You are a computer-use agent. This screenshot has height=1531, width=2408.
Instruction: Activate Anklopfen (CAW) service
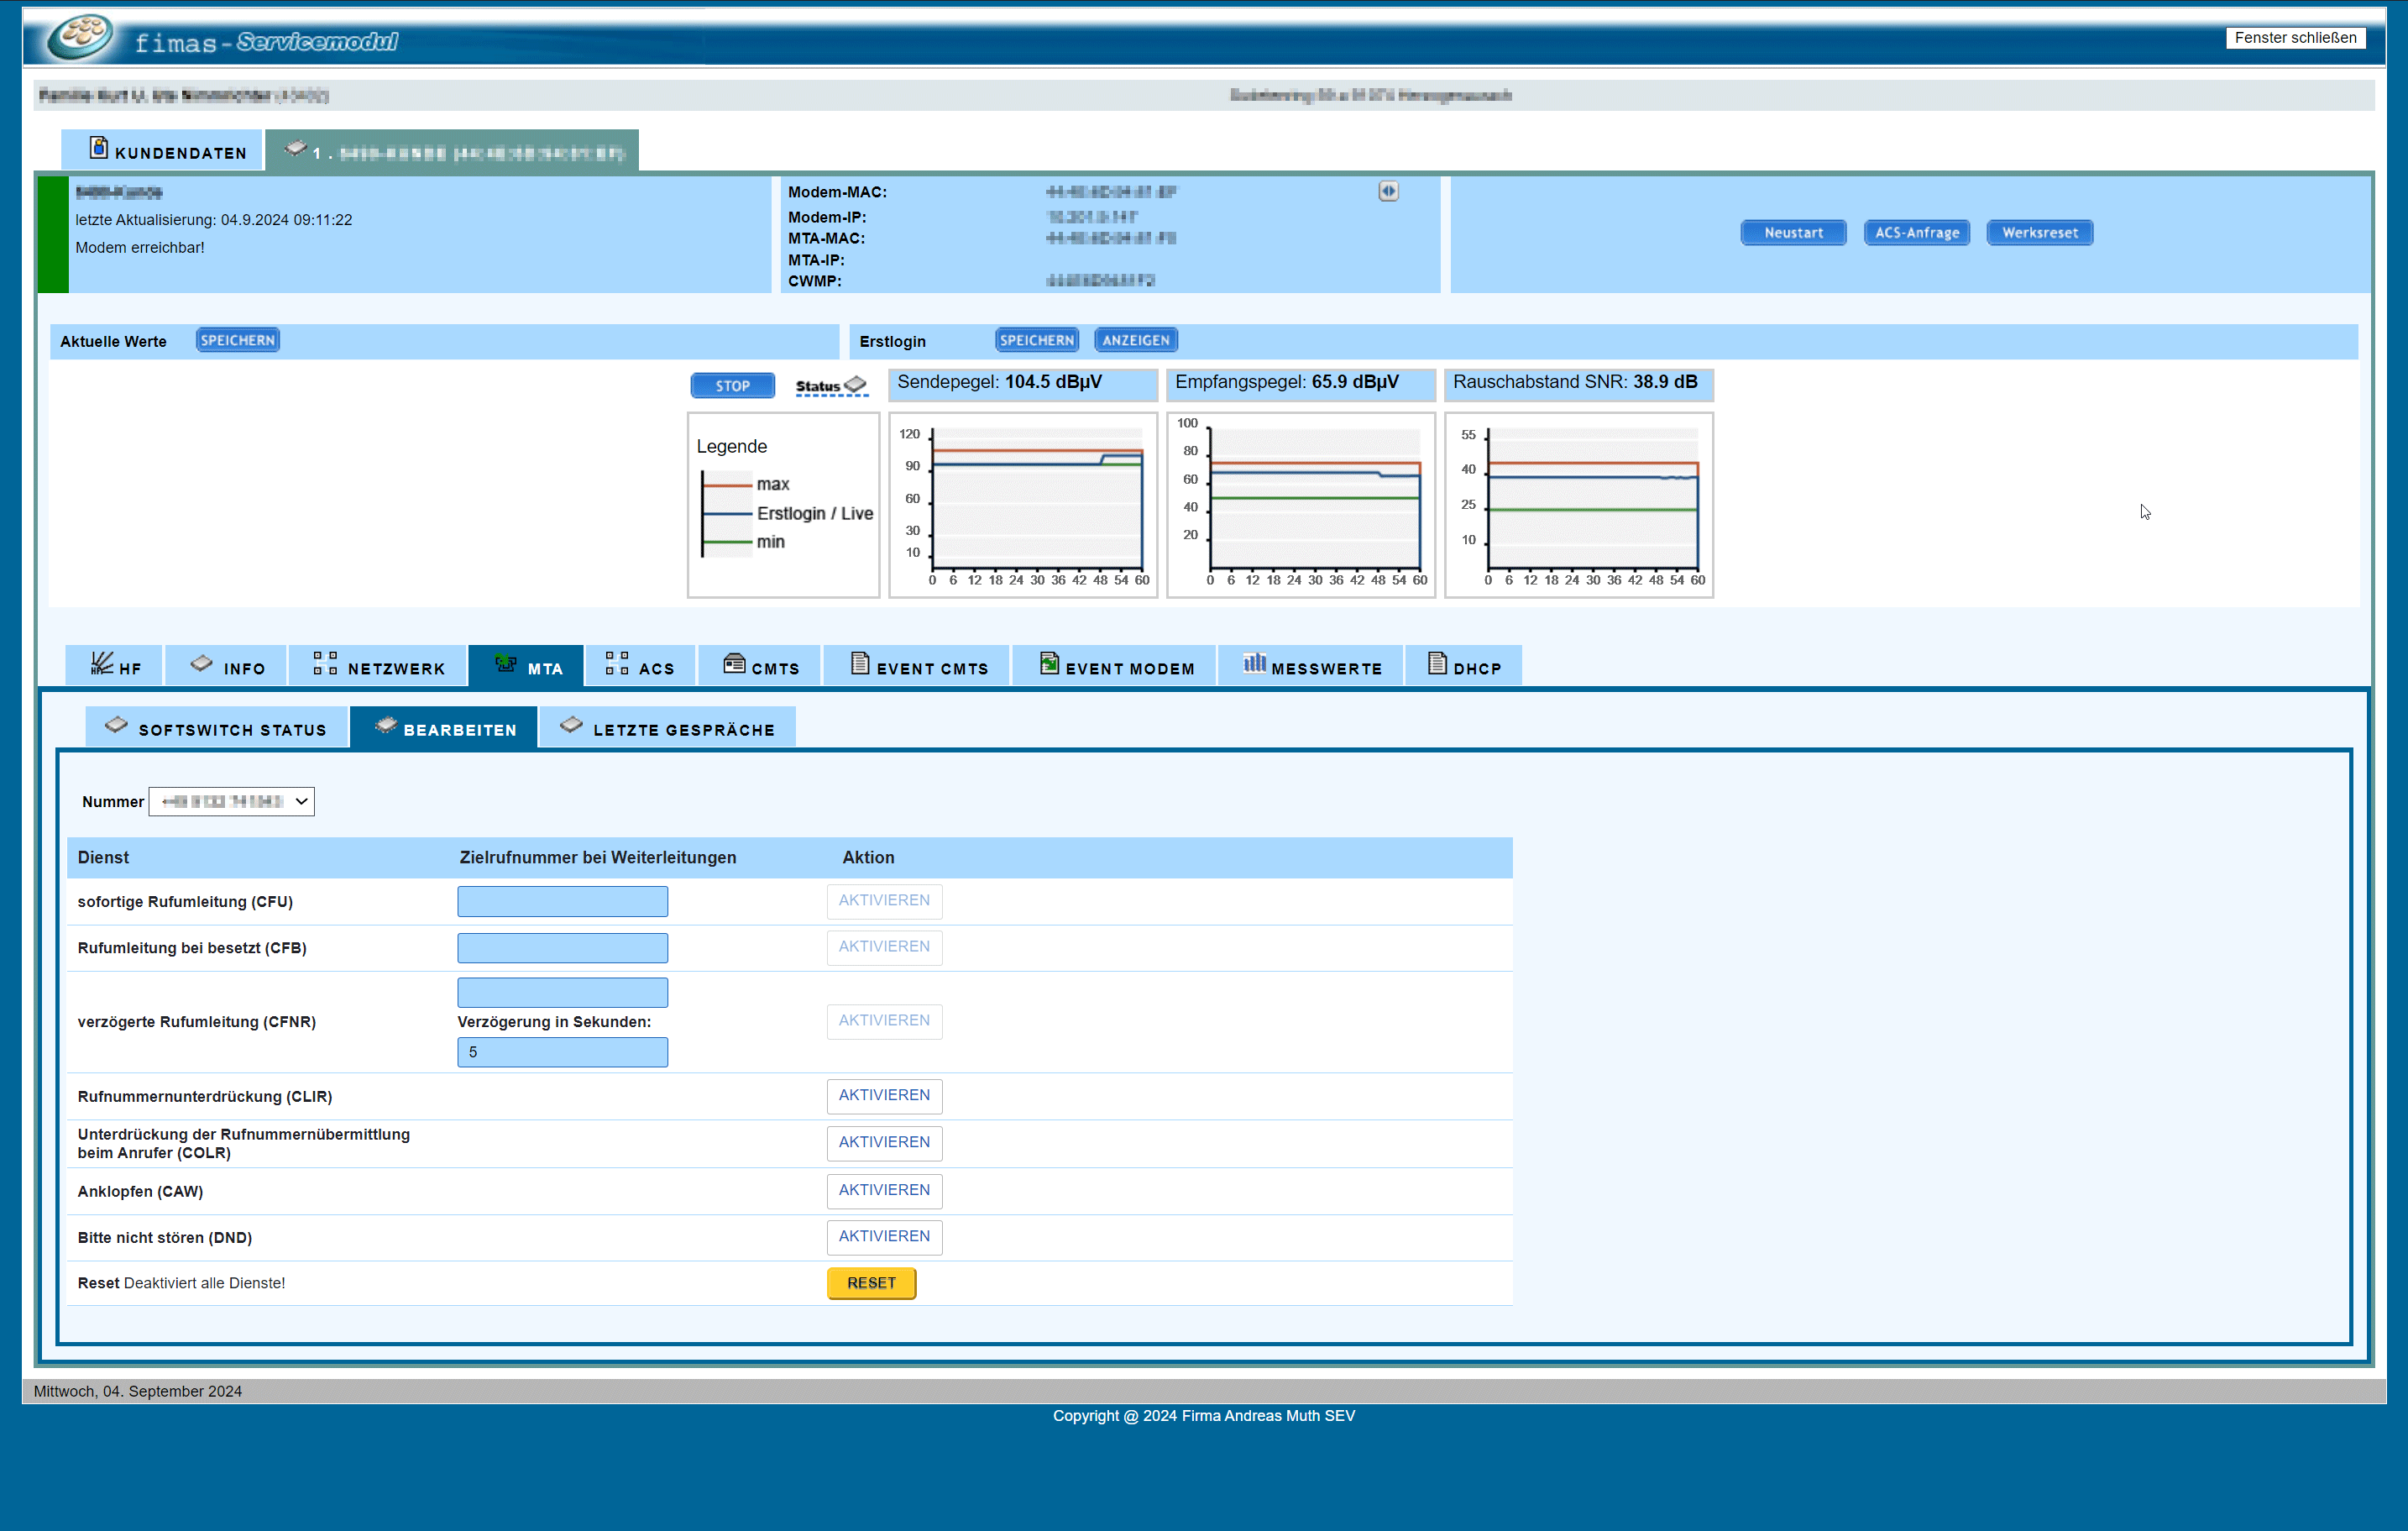[884, 1190]
